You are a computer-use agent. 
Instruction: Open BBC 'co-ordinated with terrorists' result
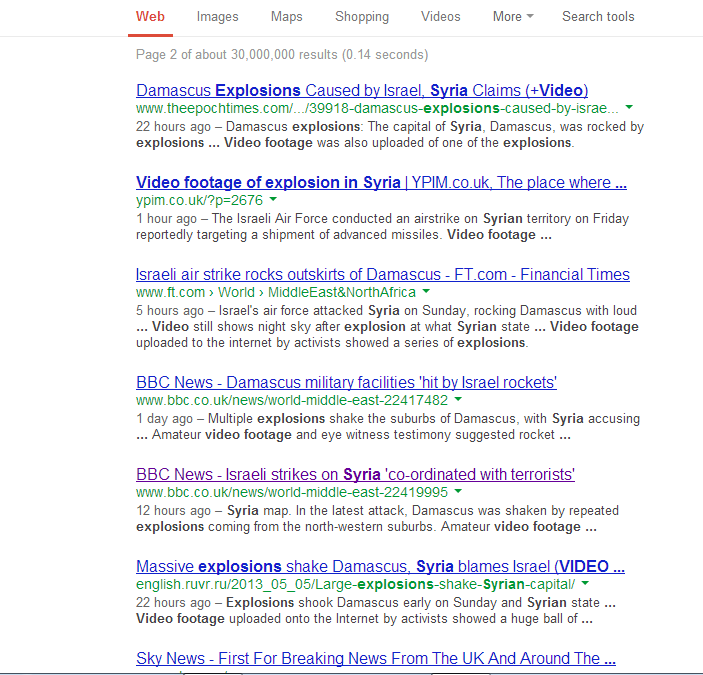point(356,474)
